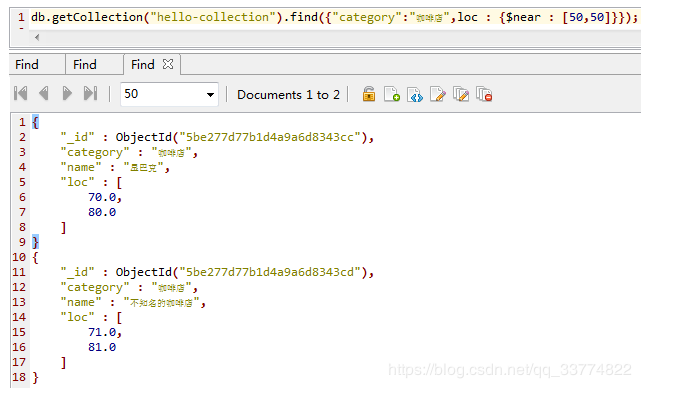Viewport: 679px width, 399px height.
Task: Click the loc value 70.0
Action: coord(102,198)
